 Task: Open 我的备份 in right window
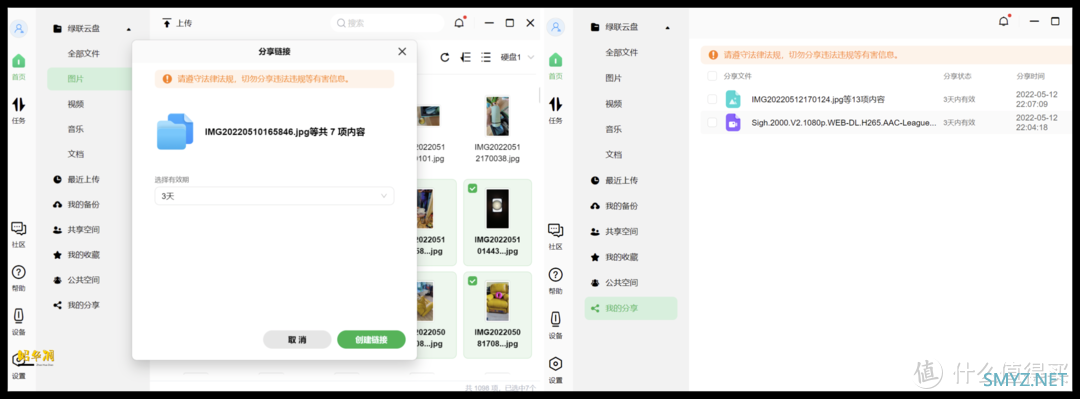tap(614, 206)
